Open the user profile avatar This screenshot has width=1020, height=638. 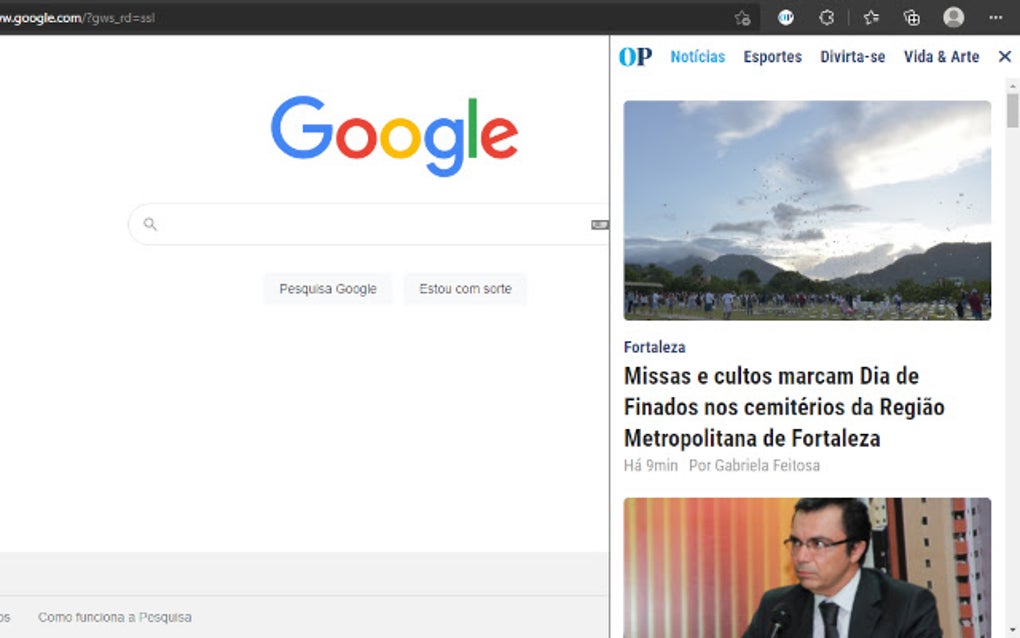point(954,18)
